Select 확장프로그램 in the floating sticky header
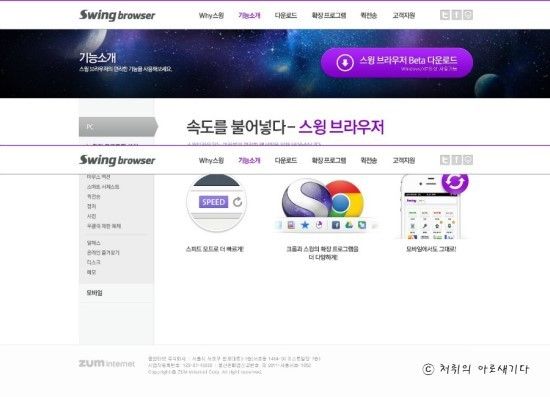 (x=329, y=161)
